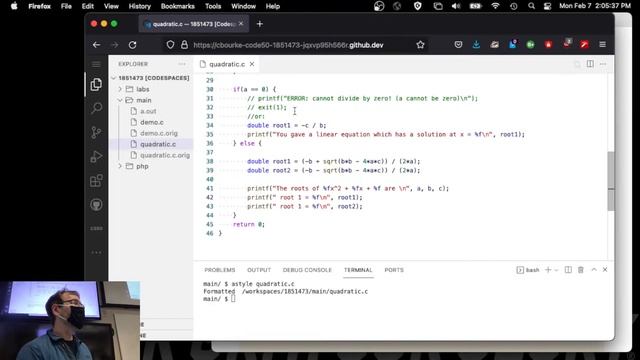Open the terminal launch profile dropdown arrow
Screen dimensions: 640x360
pos(556,270)
